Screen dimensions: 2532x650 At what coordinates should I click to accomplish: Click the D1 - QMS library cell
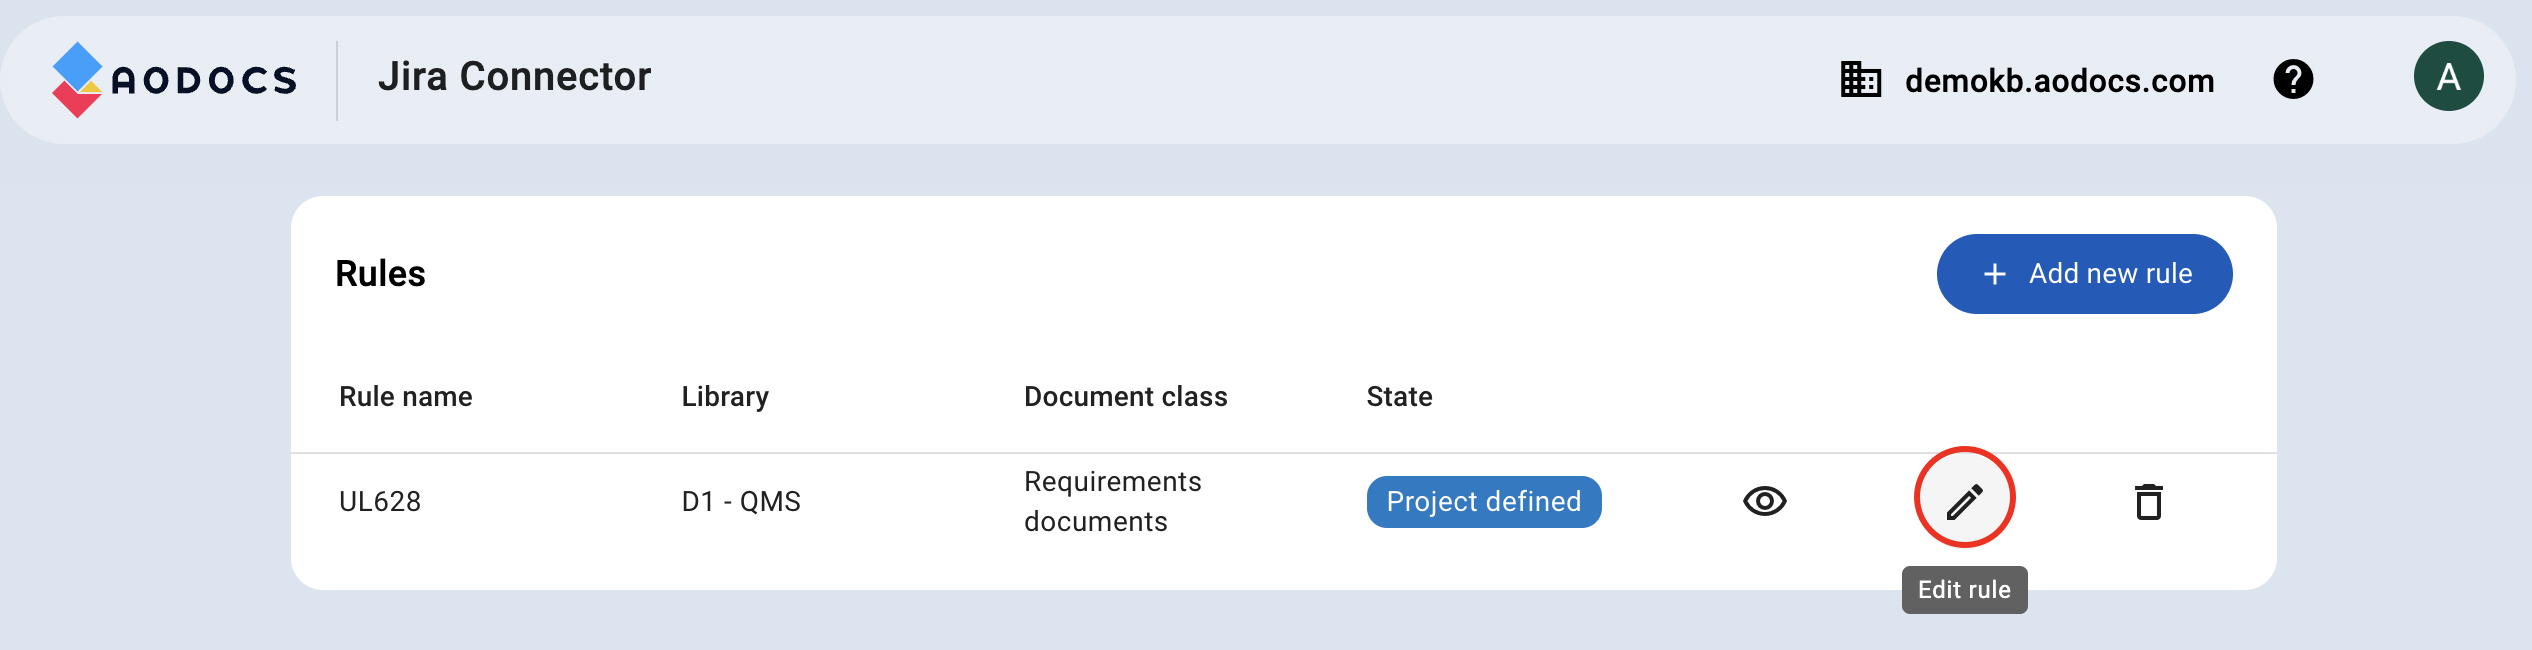[x=741, y=502]
